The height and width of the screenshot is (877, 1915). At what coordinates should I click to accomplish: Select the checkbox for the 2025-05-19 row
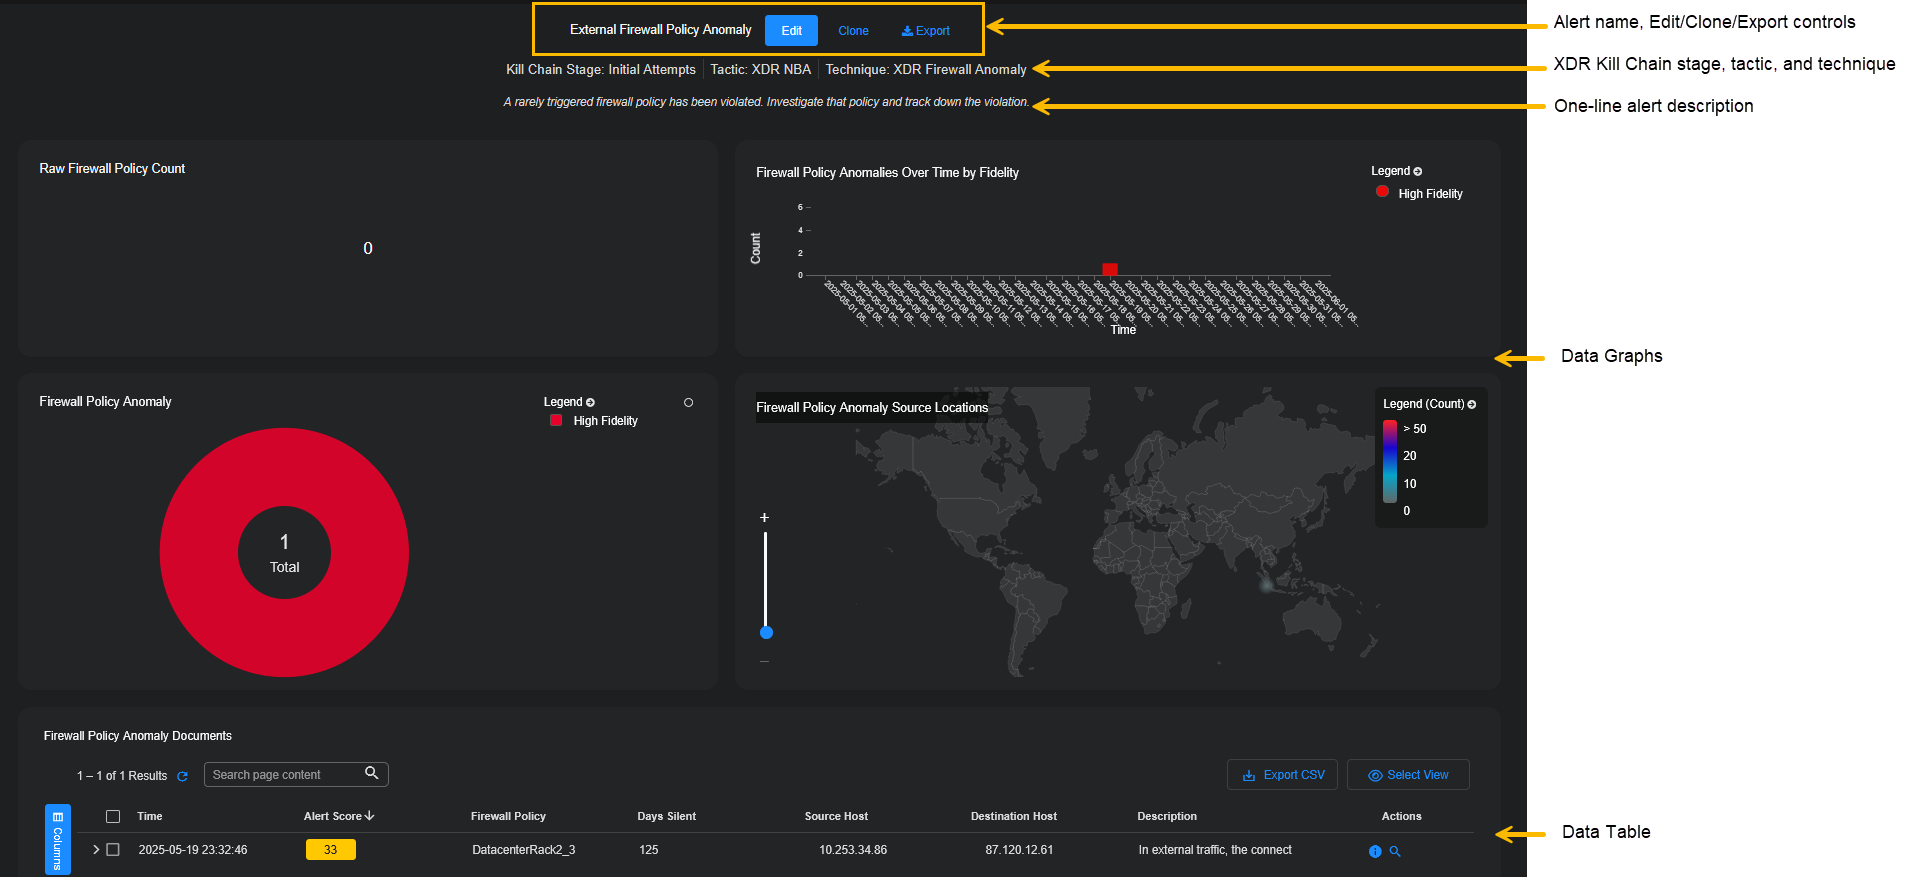tap(113, 849)
